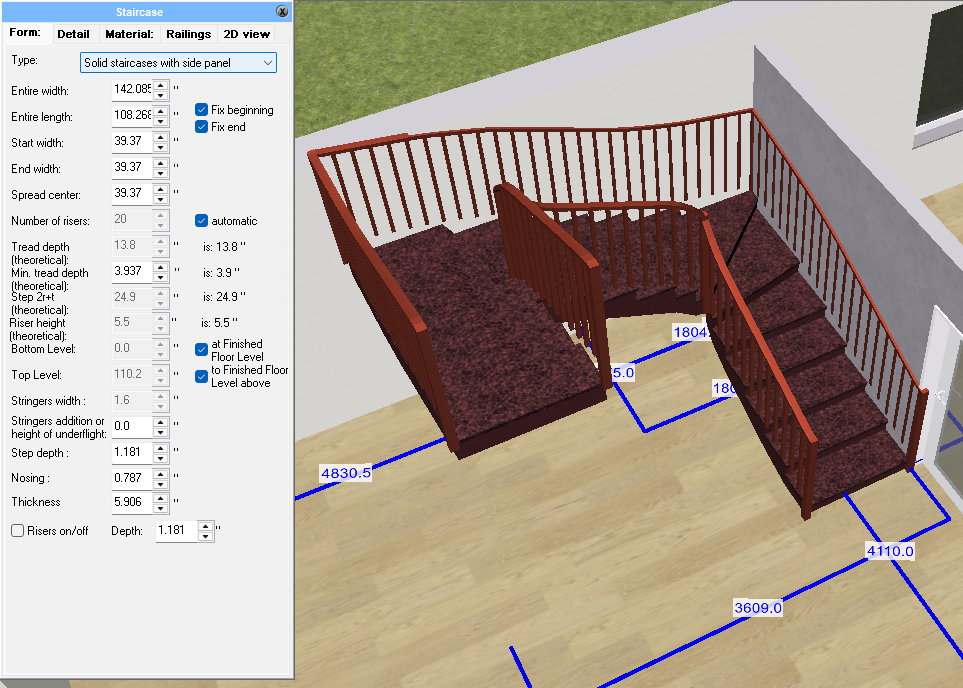Screen dimensions: 963x688
Task: Increase Nosing value with up arrow
Action: 160,472
